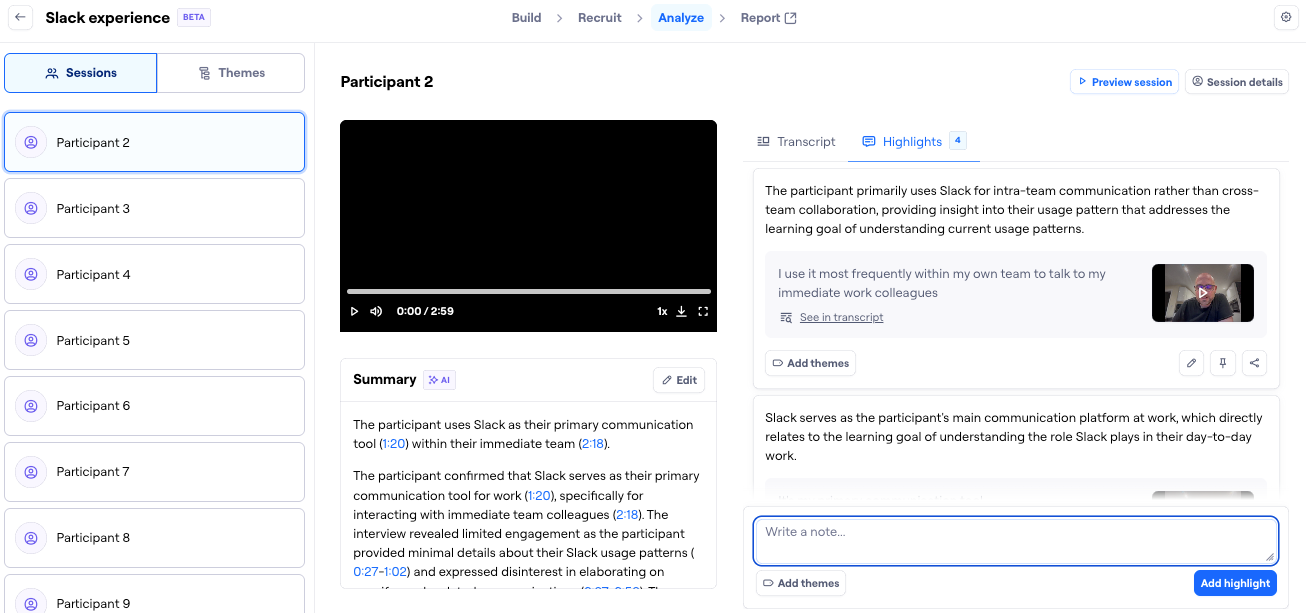Open the Recruit step
The height and width of the screenshot is (613, 1306).
coord(600,18)
